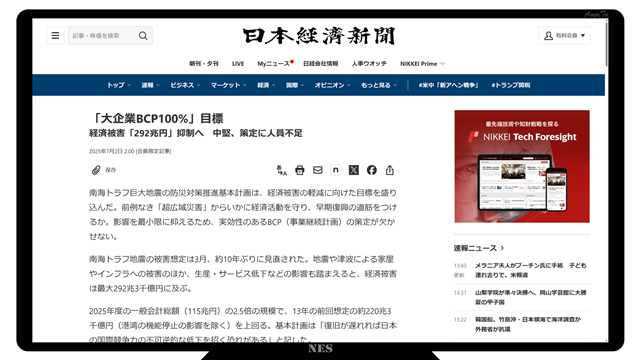640x360 pixels.
Task: Print the article via printer icon
Action: [300, 170]
